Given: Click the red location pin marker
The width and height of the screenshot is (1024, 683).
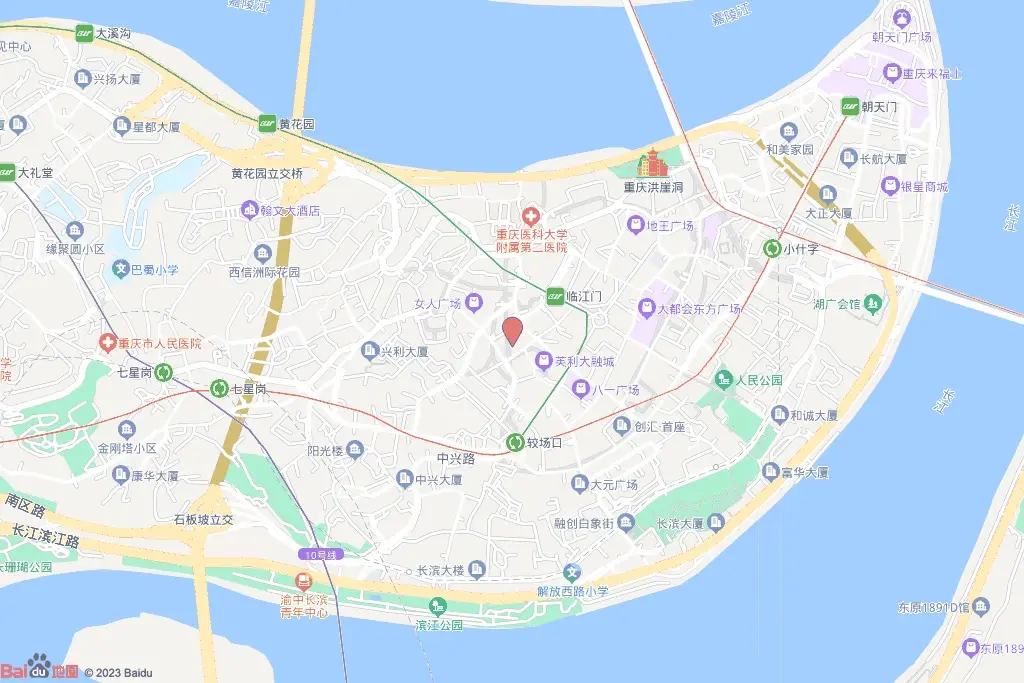Looking at the screenshot, I should click(513, 330).
